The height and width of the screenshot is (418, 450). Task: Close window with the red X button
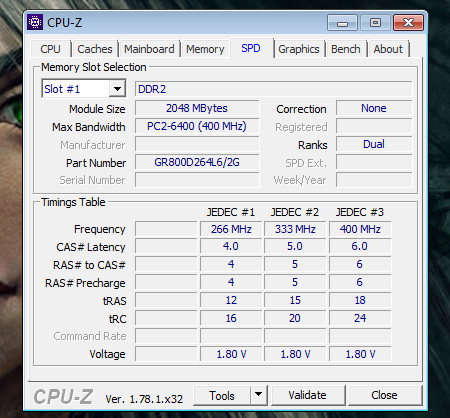(x=408, y=23)
